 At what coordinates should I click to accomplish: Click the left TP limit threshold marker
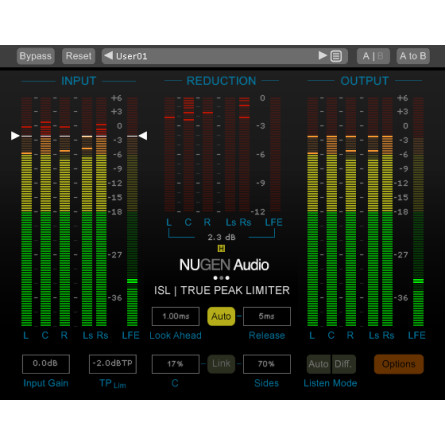click(15, 136)
